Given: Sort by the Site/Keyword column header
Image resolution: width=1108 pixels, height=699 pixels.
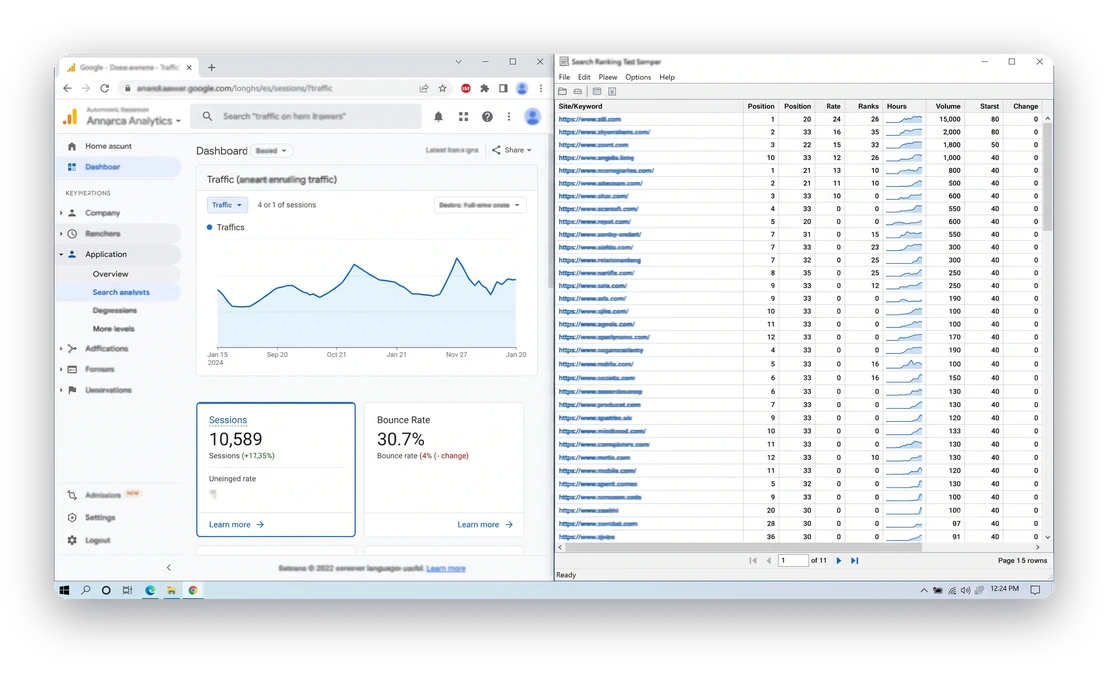Looking at the screenshot, I should (649, 106).
